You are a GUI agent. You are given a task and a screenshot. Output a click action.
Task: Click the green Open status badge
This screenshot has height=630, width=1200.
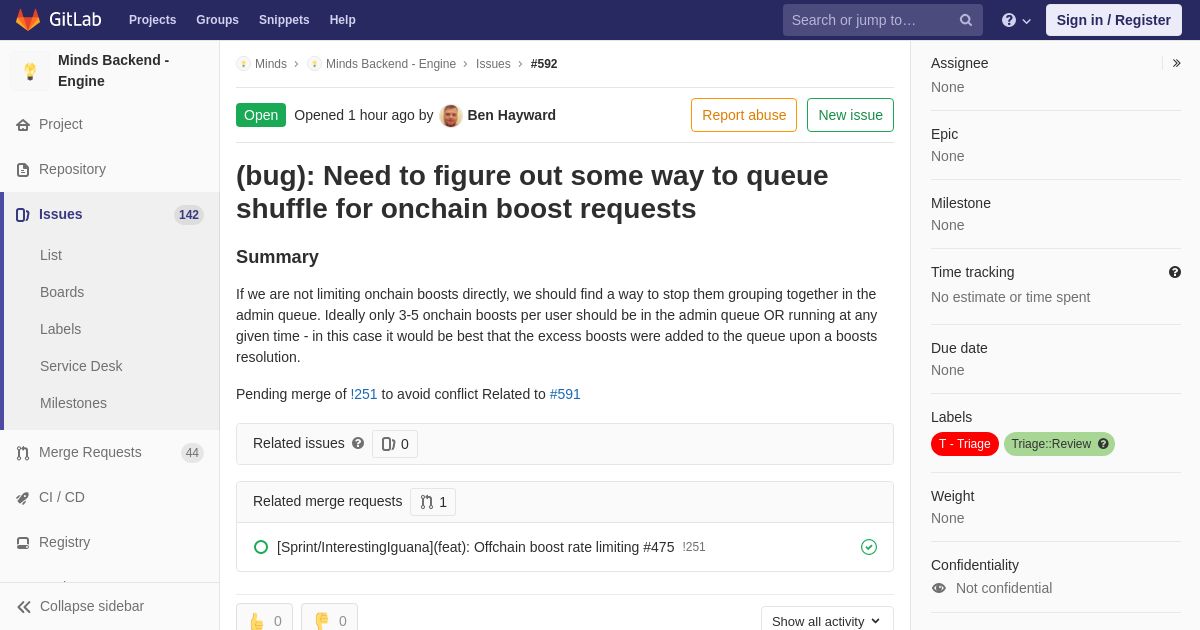coord(261,115)
